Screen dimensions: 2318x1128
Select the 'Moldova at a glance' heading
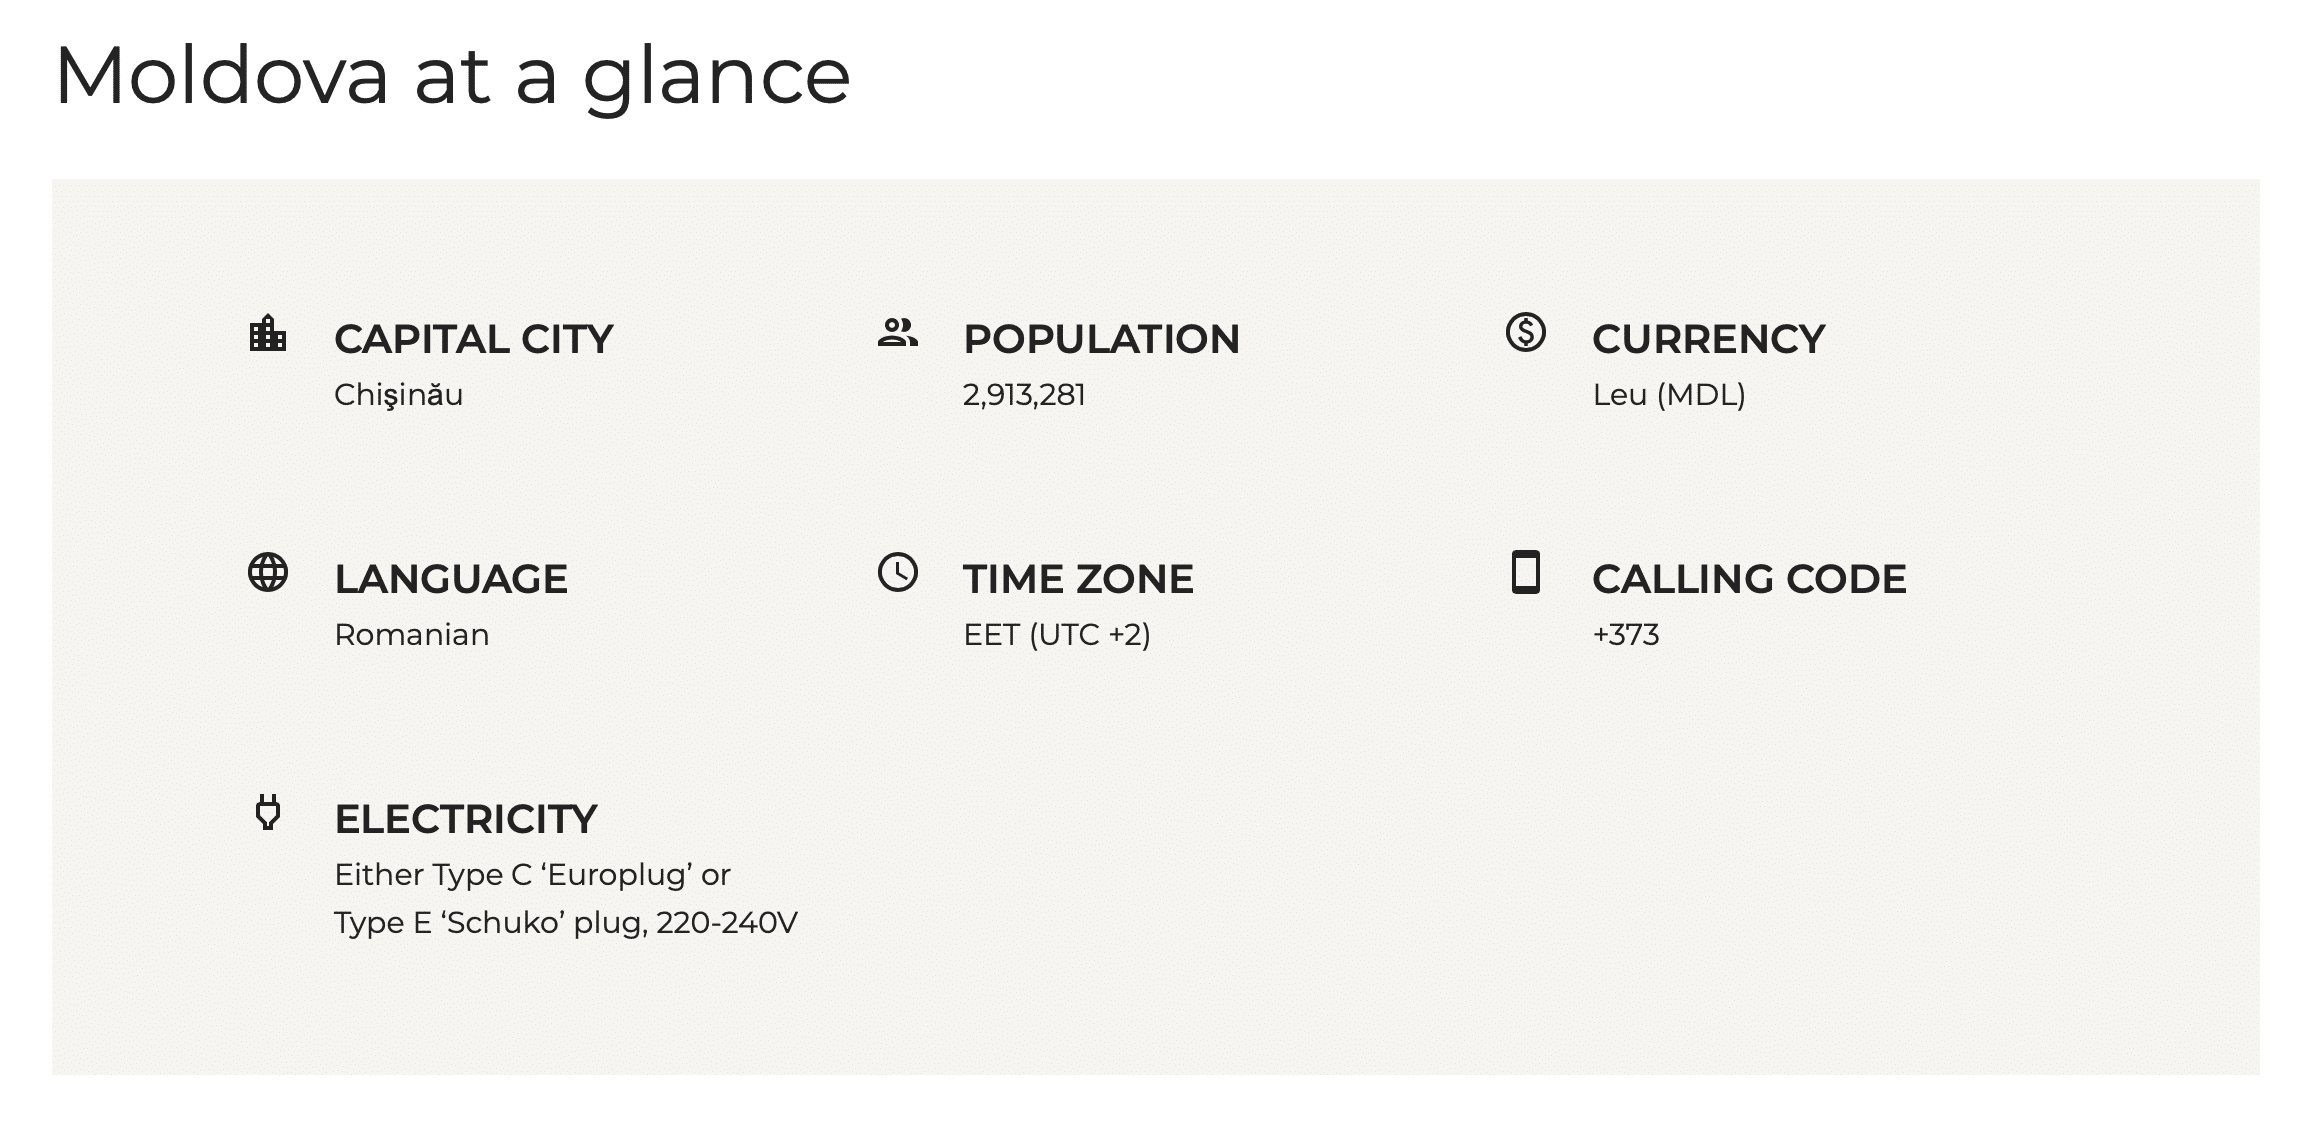[x=452, y=76]
